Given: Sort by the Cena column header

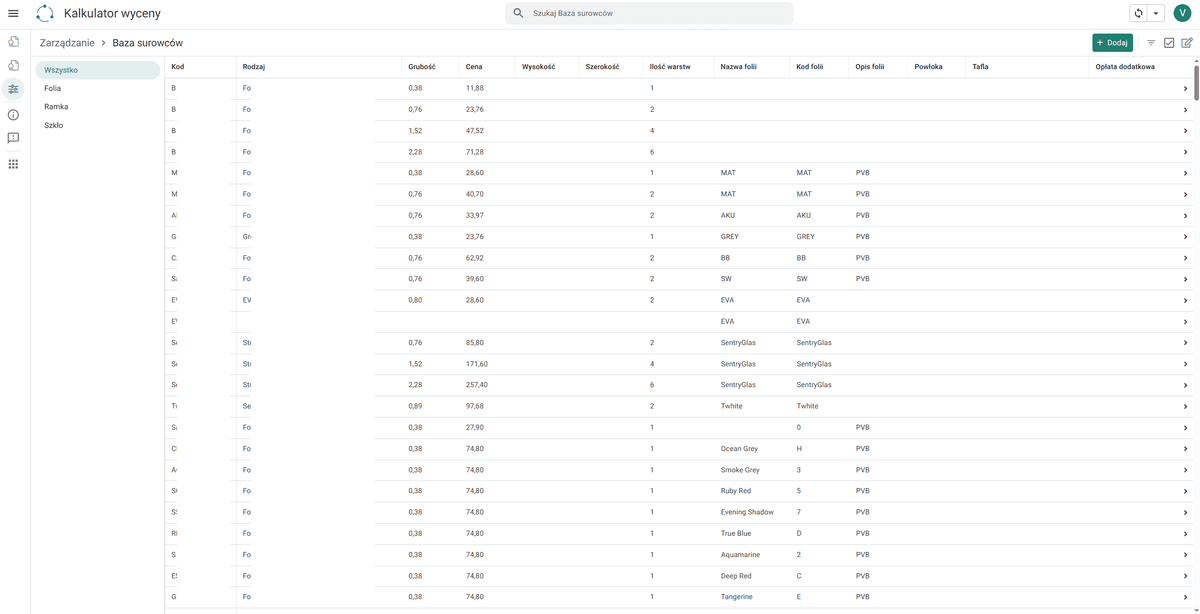Looking at the screenshot, I should click(x=474, y=67).
